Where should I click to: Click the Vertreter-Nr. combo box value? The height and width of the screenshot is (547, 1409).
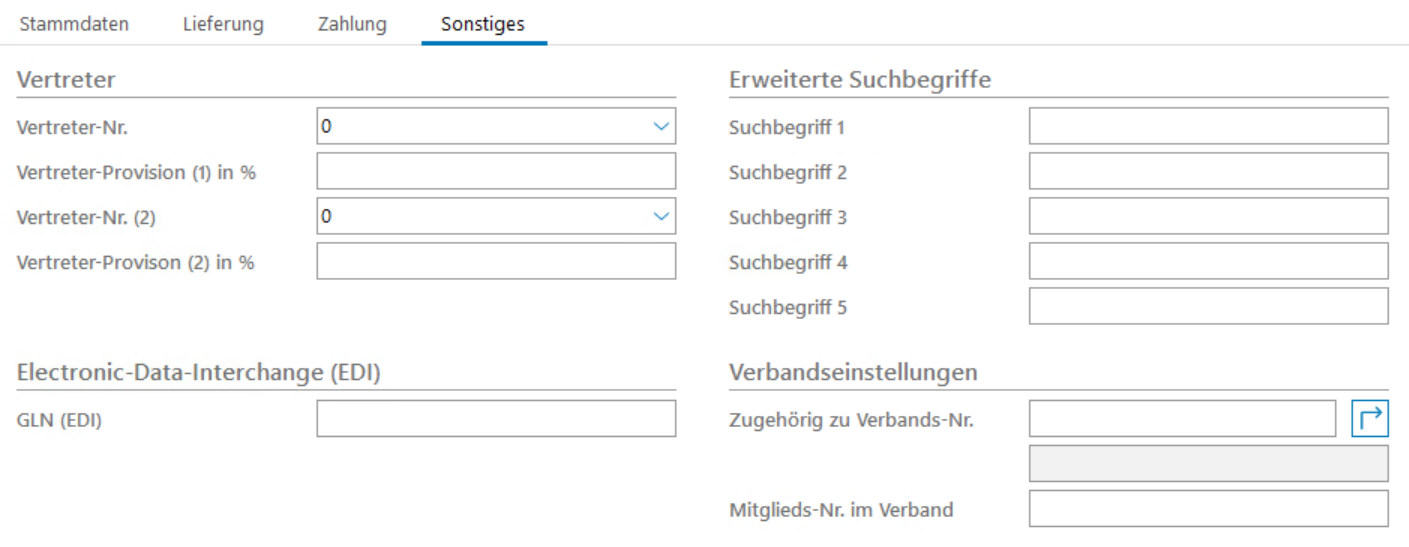[x=480, y=127]
